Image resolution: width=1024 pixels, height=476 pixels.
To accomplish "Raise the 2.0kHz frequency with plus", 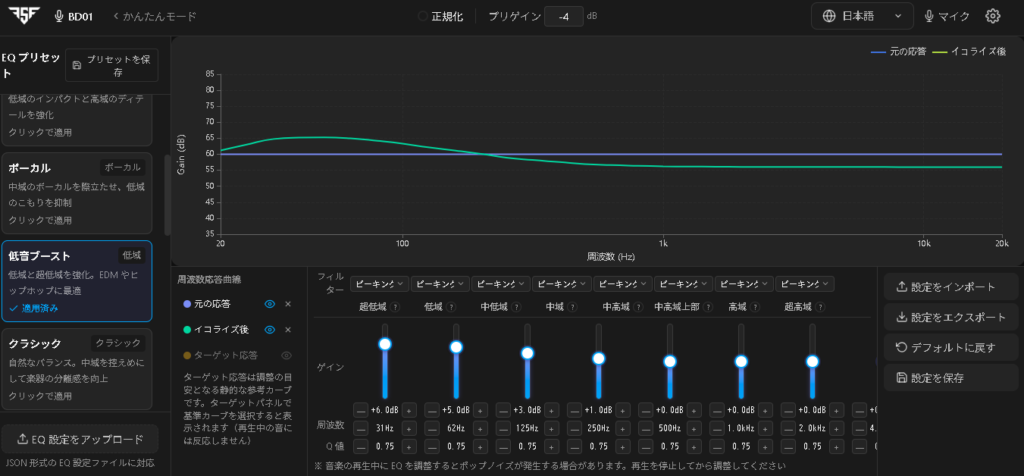I will (x=836, y=428).
